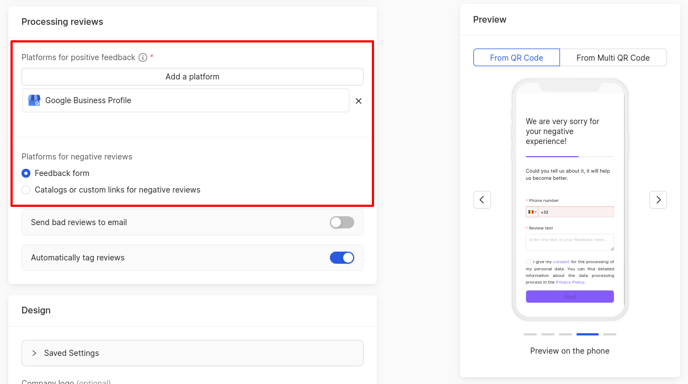Click the Google Business Profile store icon
Screen dimensions: 688x384
34,100
